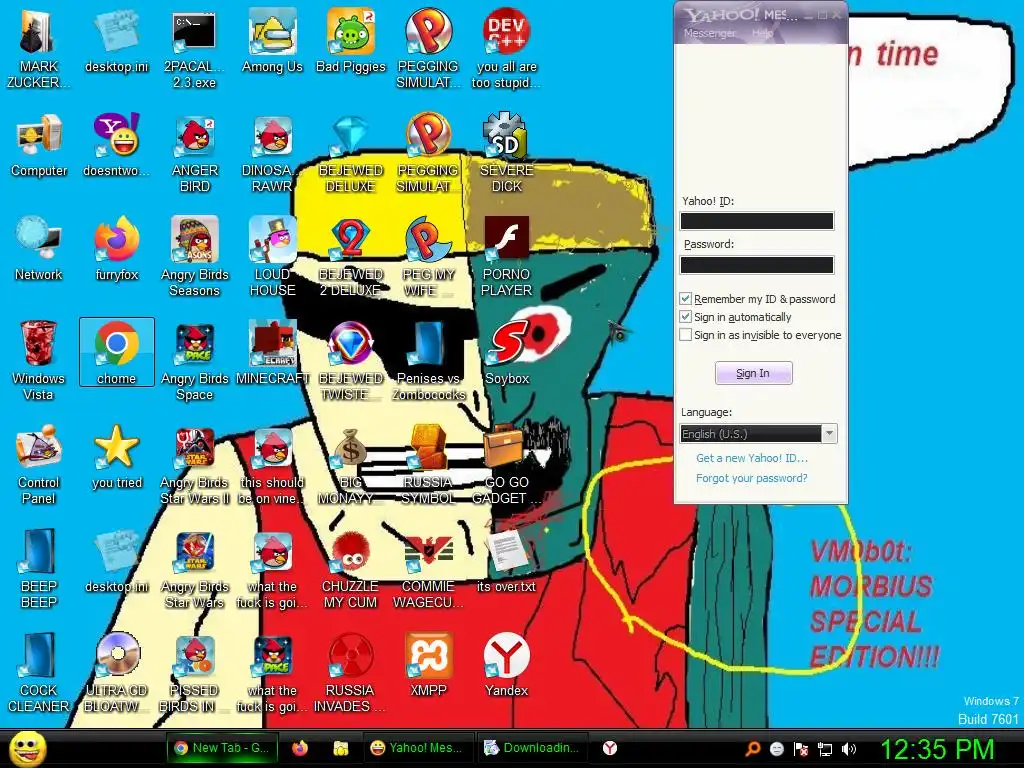Image resolution: width=1024 pixels, height=768 pixels.
Task: Expand the Language dropdown in Yahoo Messenger
Action: 829,434
